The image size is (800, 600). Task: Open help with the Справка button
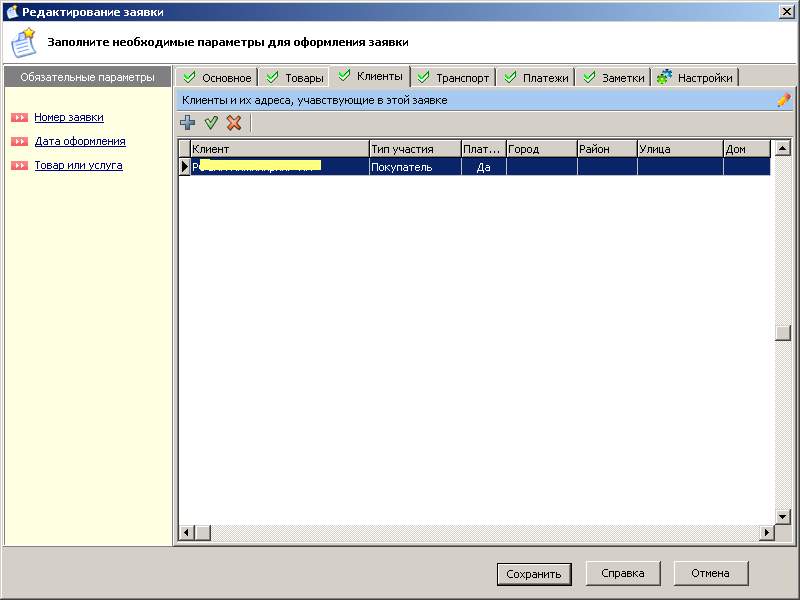coord(622,573)
